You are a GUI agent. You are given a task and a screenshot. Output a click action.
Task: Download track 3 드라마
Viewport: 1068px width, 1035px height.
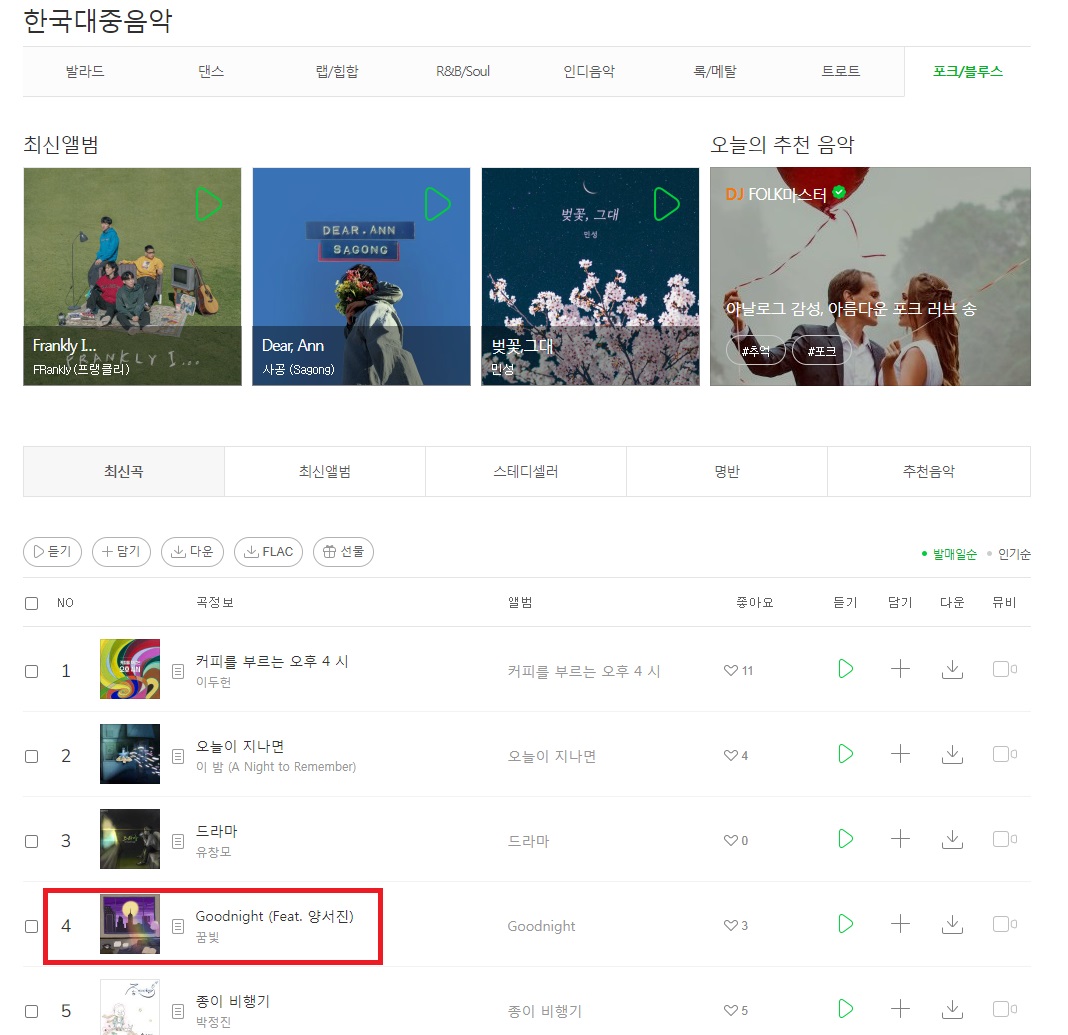[952, 839]
